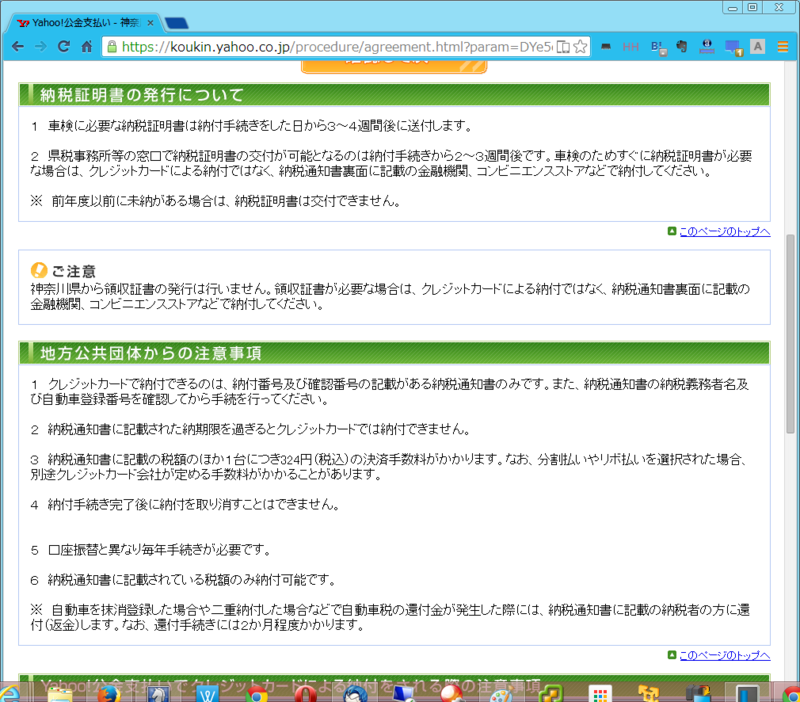The width and height of the screenshot is (800, 702).
Task: Select the Yahoo!公金支払い browser tab
Action: [84, 23]
